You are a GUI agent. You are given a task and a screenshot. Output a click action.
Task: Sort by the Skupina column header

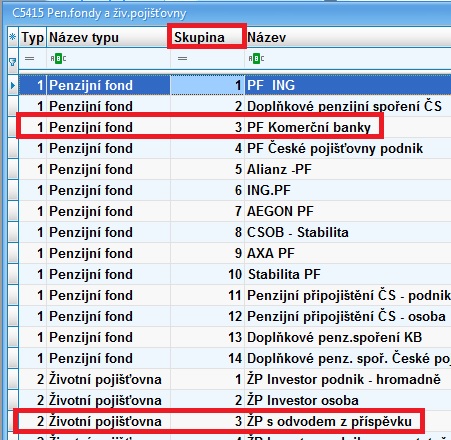[207, 37]
